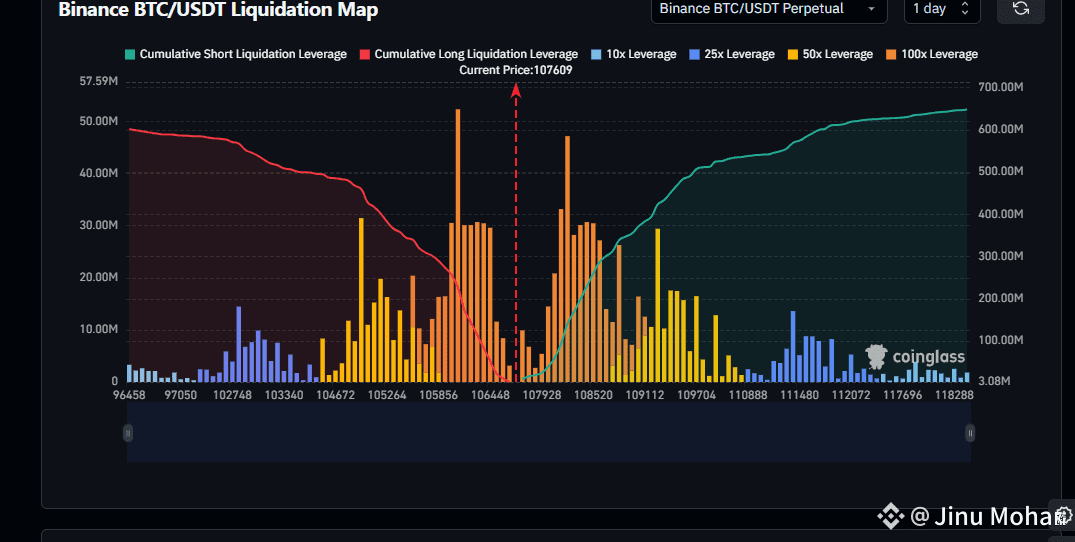Click the 700.00M right axis label
Screen dimensions: 1075x542
(1001, 87)
